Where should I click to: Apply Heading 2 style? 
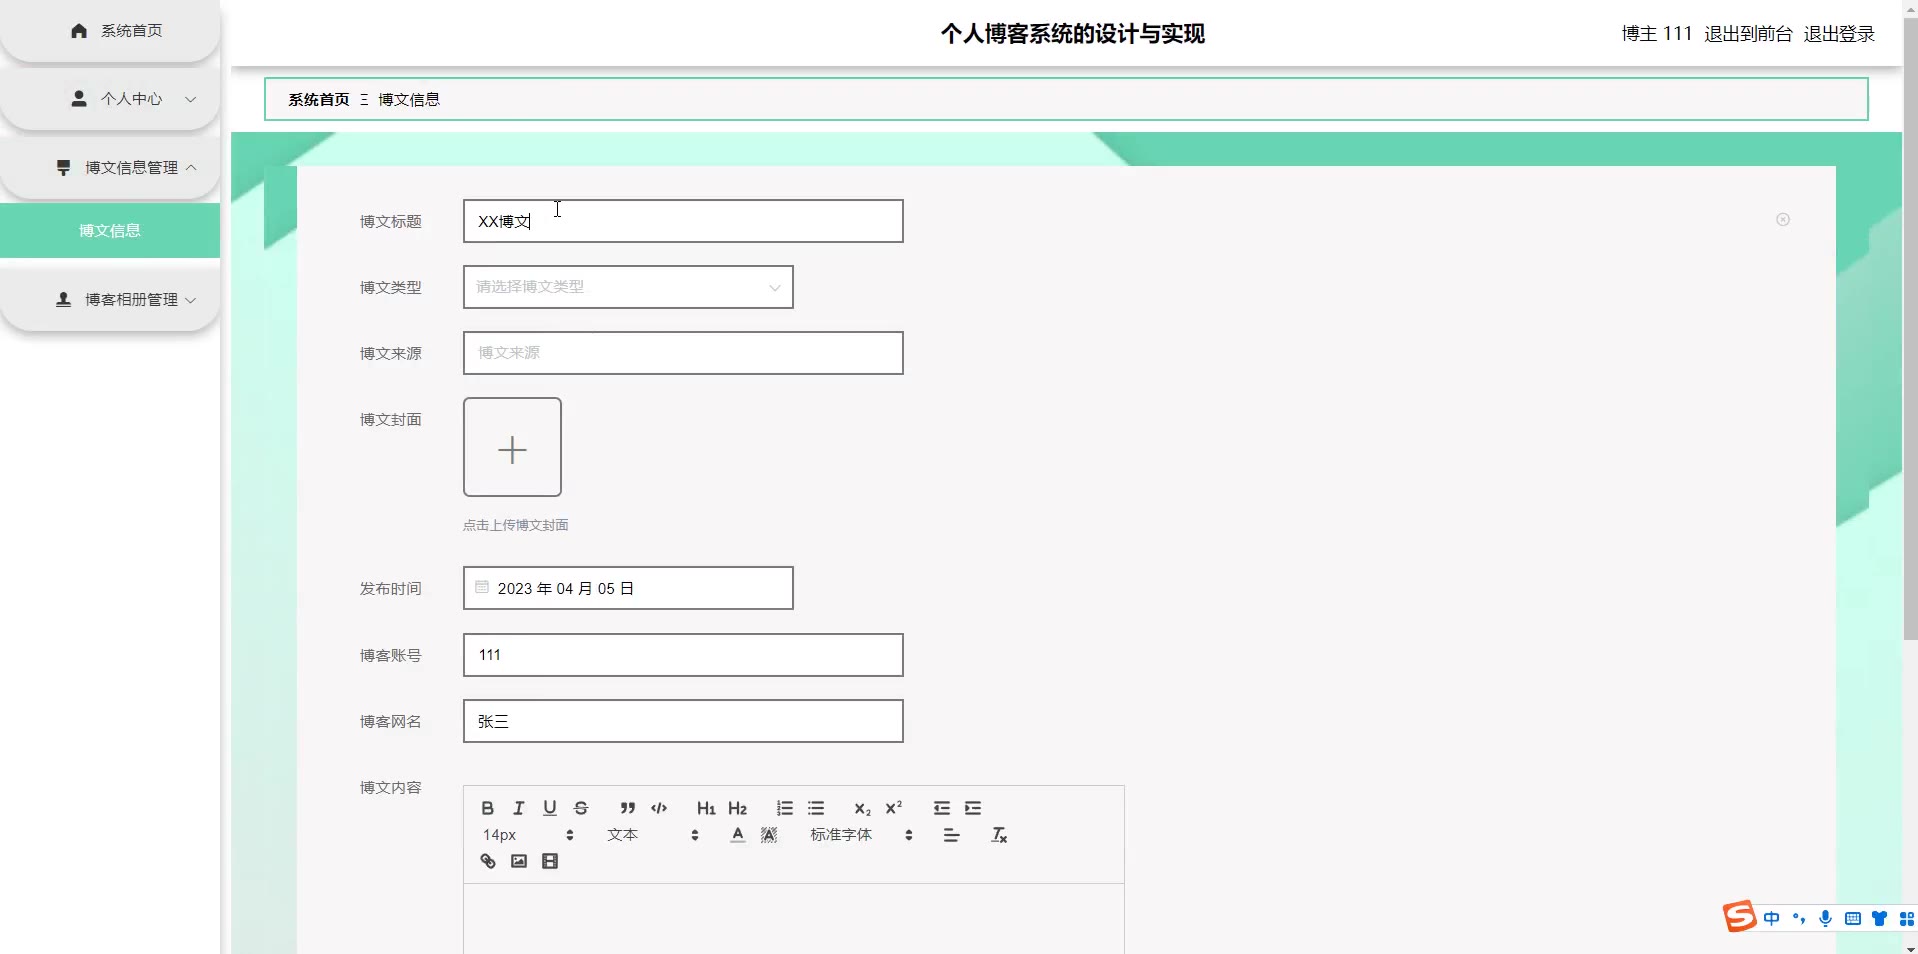coord(737,808)
